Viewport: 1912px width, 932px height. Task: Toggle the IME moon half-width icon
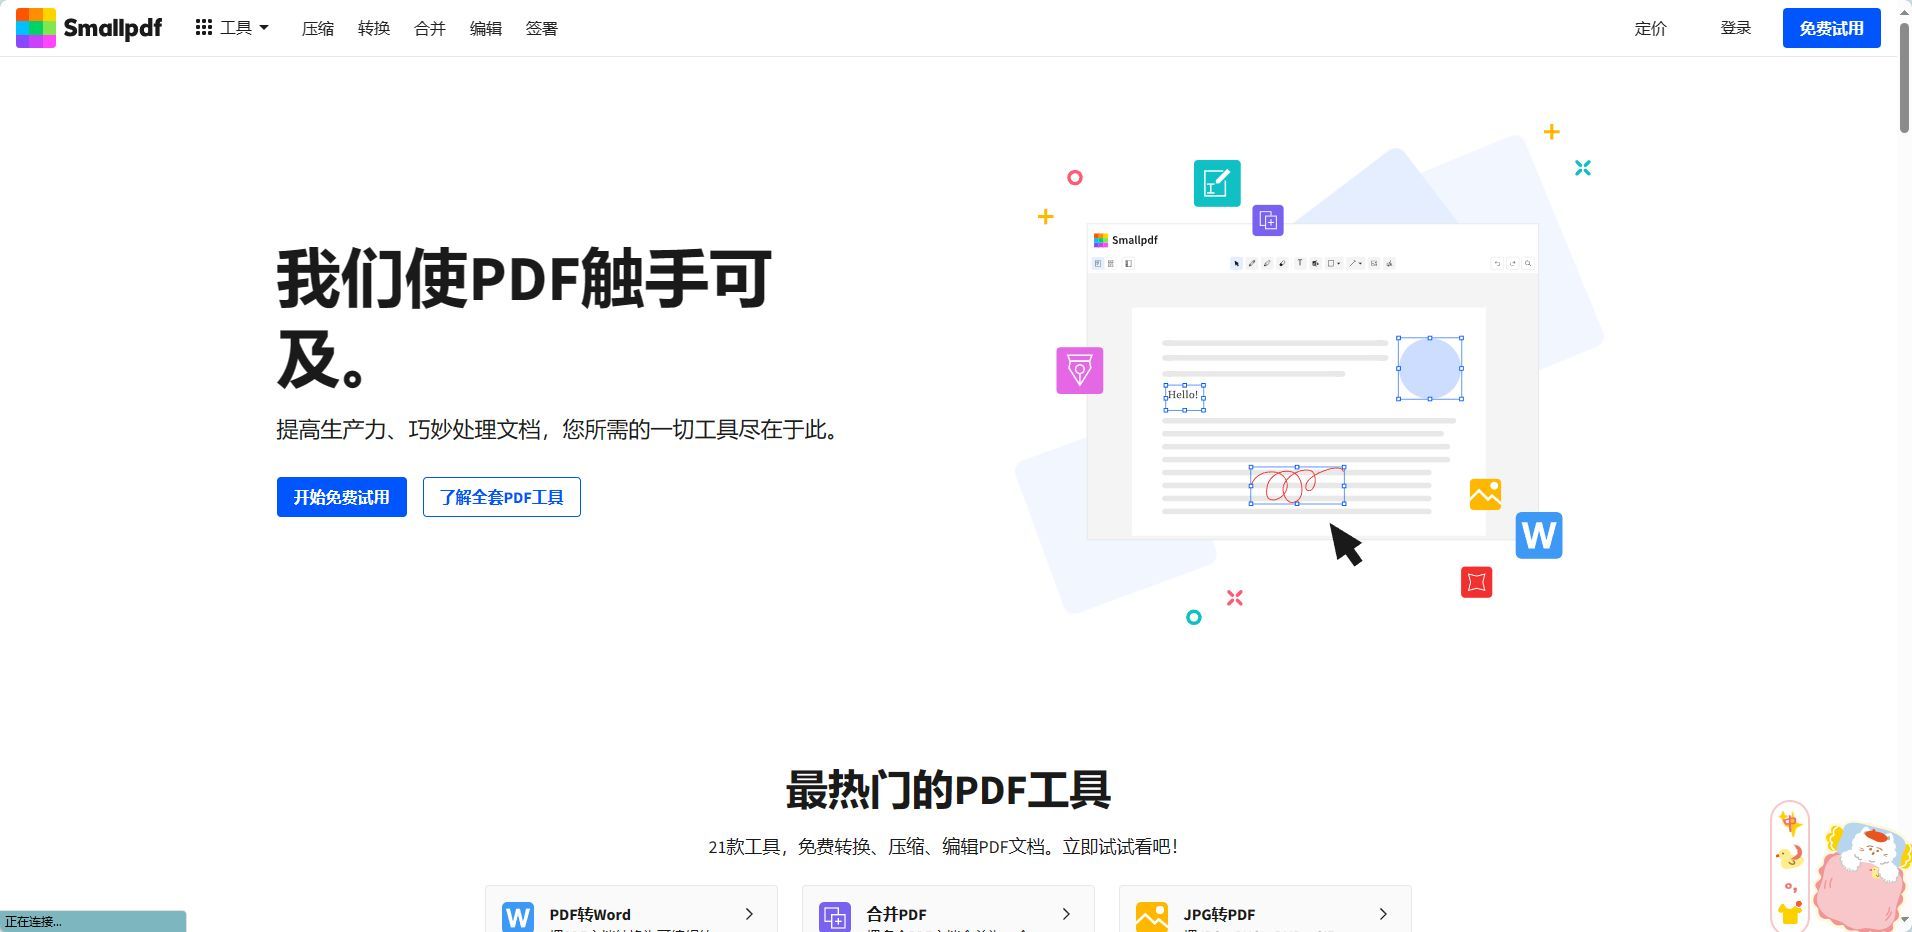(1790, 856)
